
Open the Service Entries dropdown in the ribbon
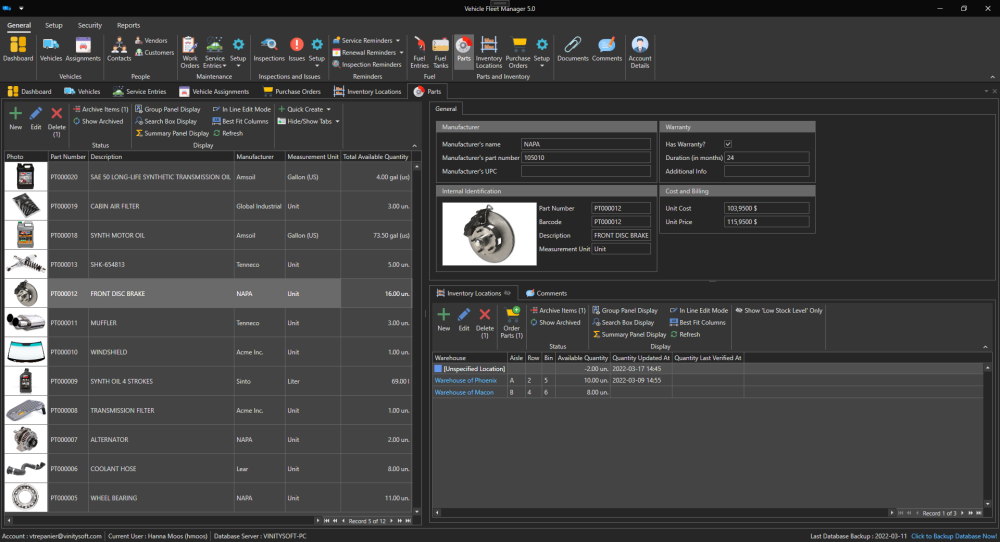[215, 52]
